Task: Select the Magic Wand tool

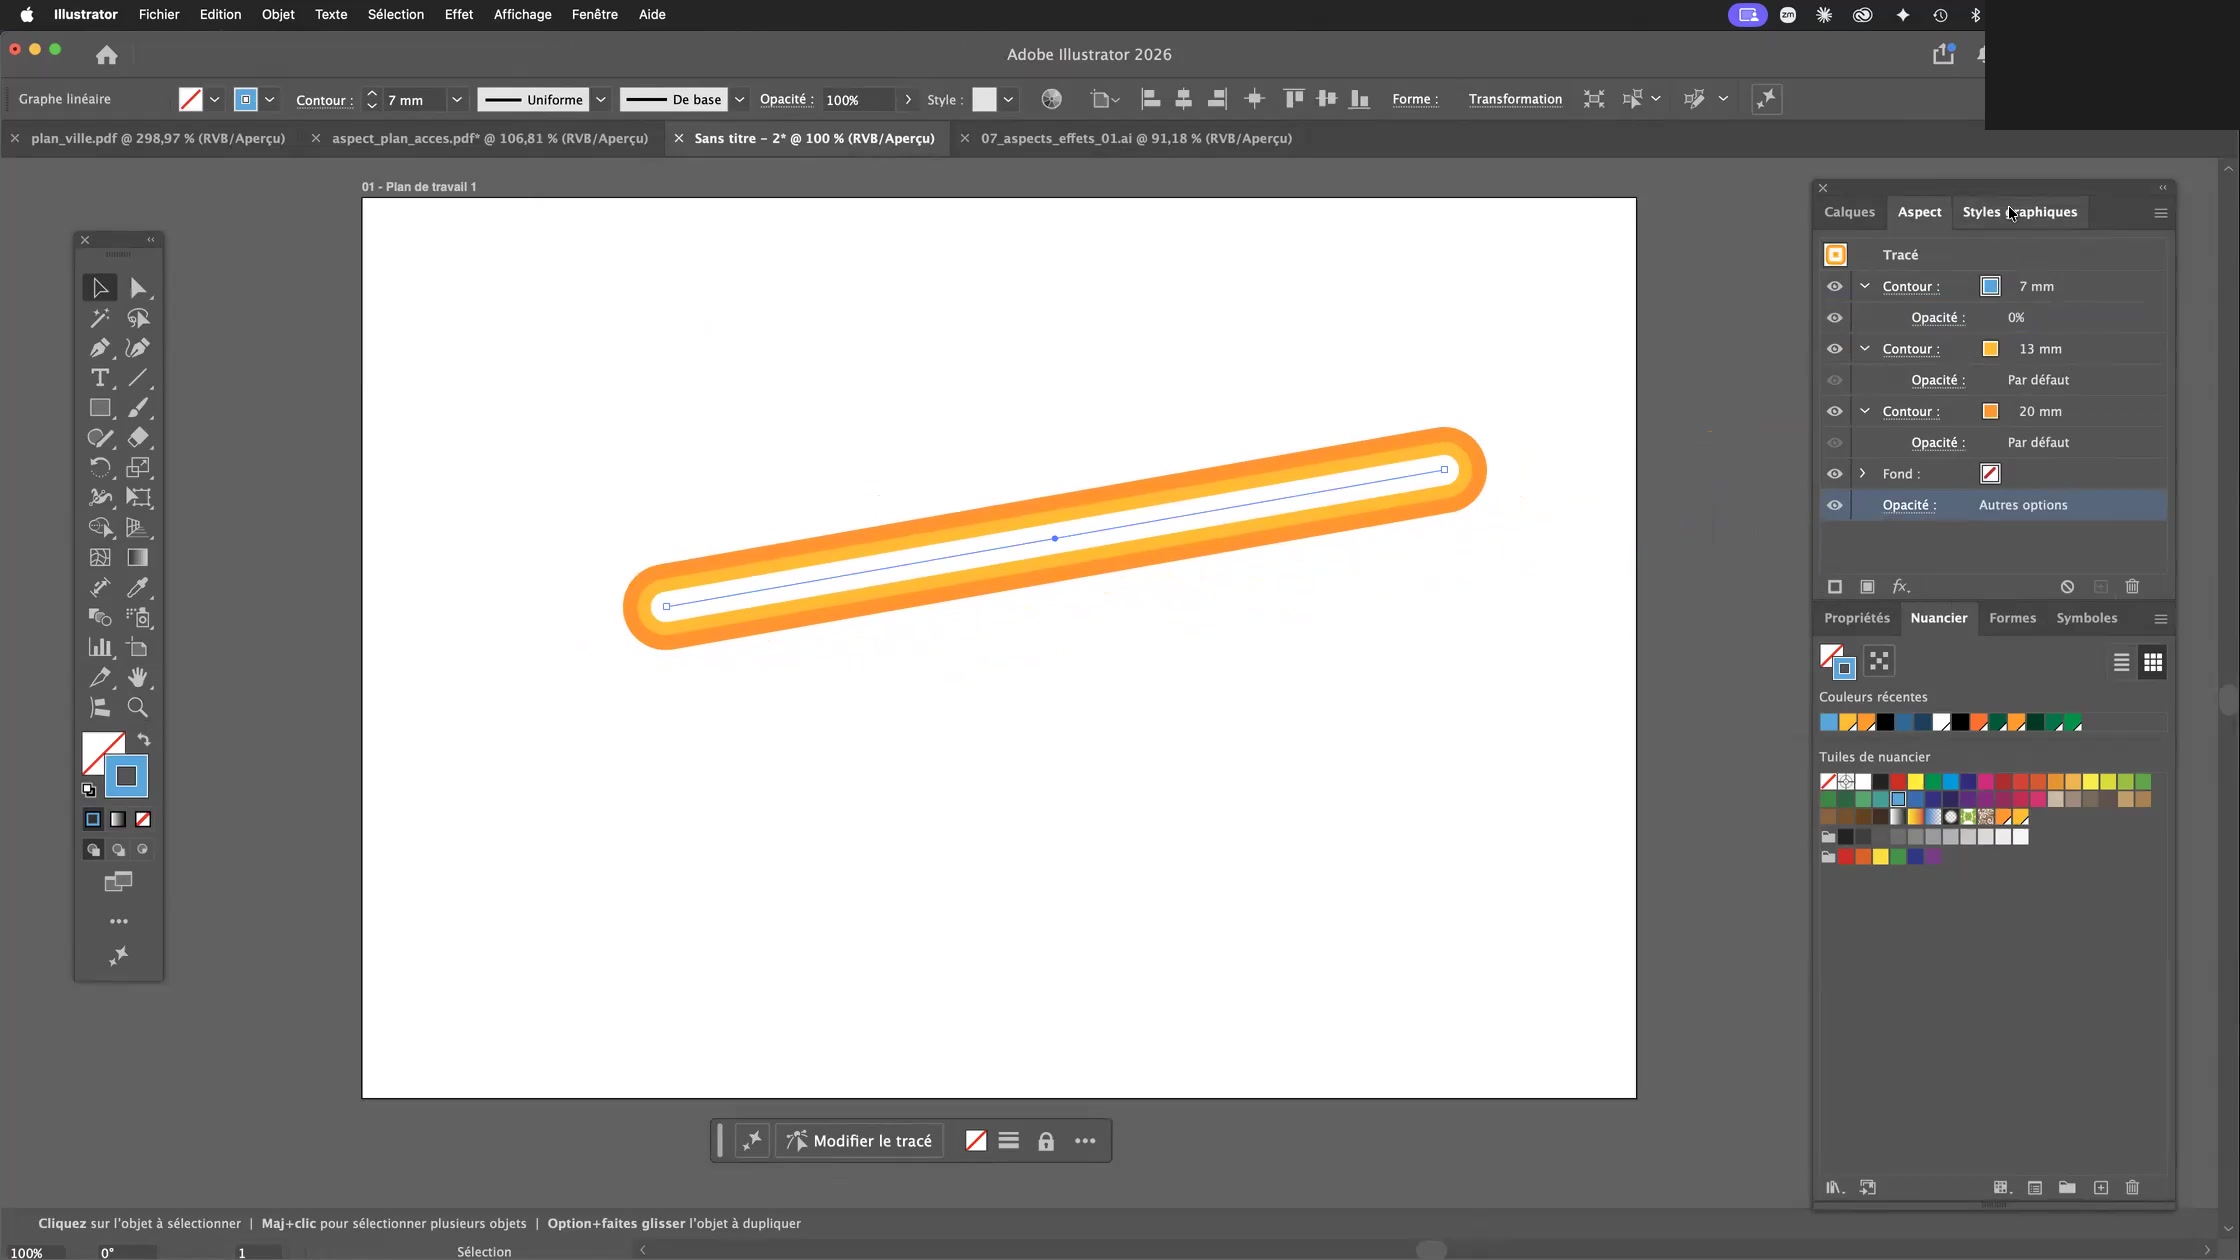Action: [99, 318]
